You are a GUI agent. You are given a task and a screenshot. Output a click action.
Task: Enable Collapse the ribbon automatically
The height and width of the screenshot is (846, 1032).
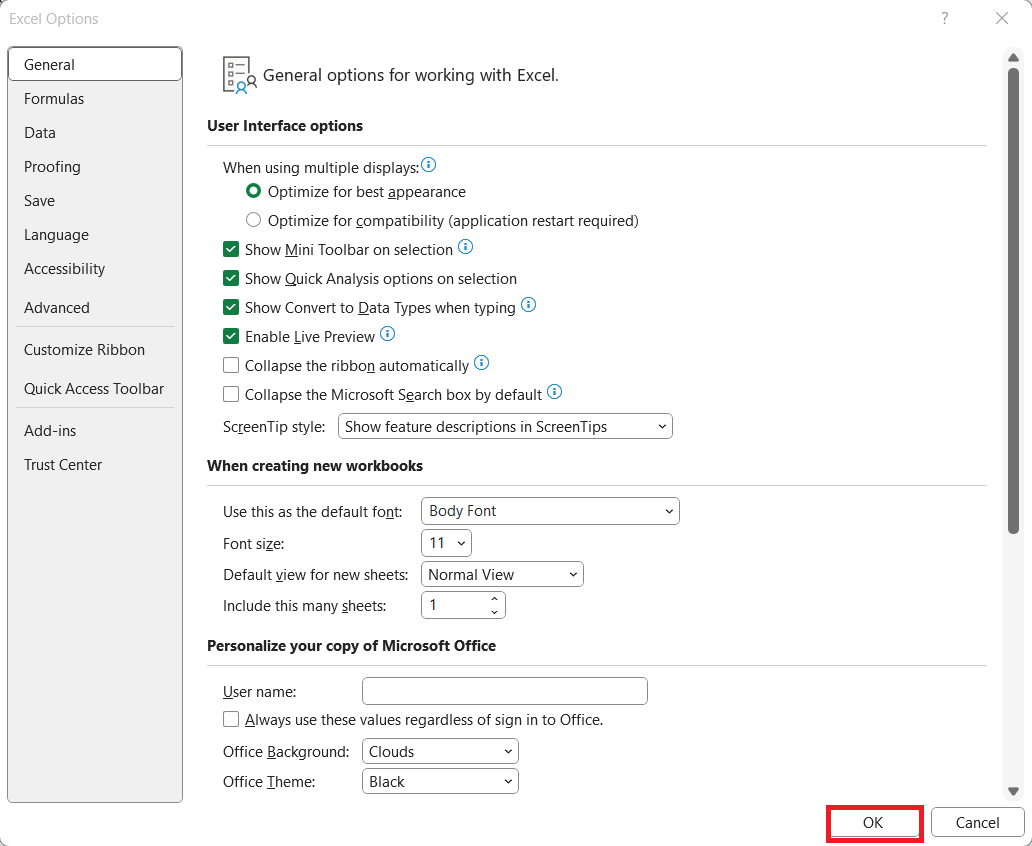pyautogui.click(x=231, y=365)
